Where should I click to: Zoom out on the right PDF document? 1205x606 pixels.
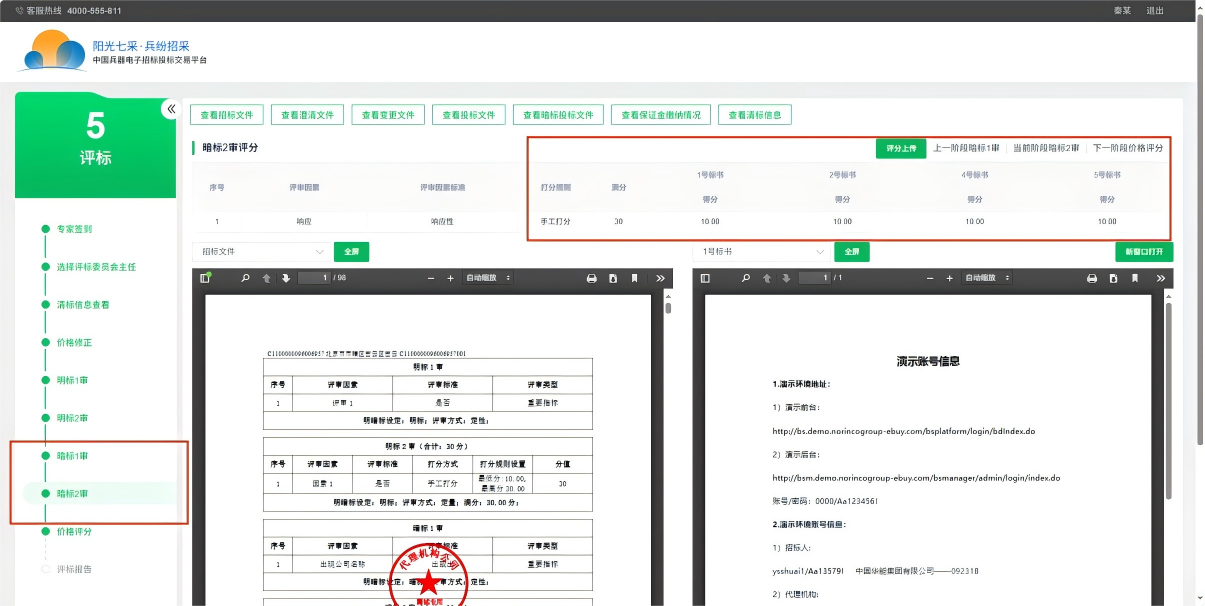click(x=930, y=278)
